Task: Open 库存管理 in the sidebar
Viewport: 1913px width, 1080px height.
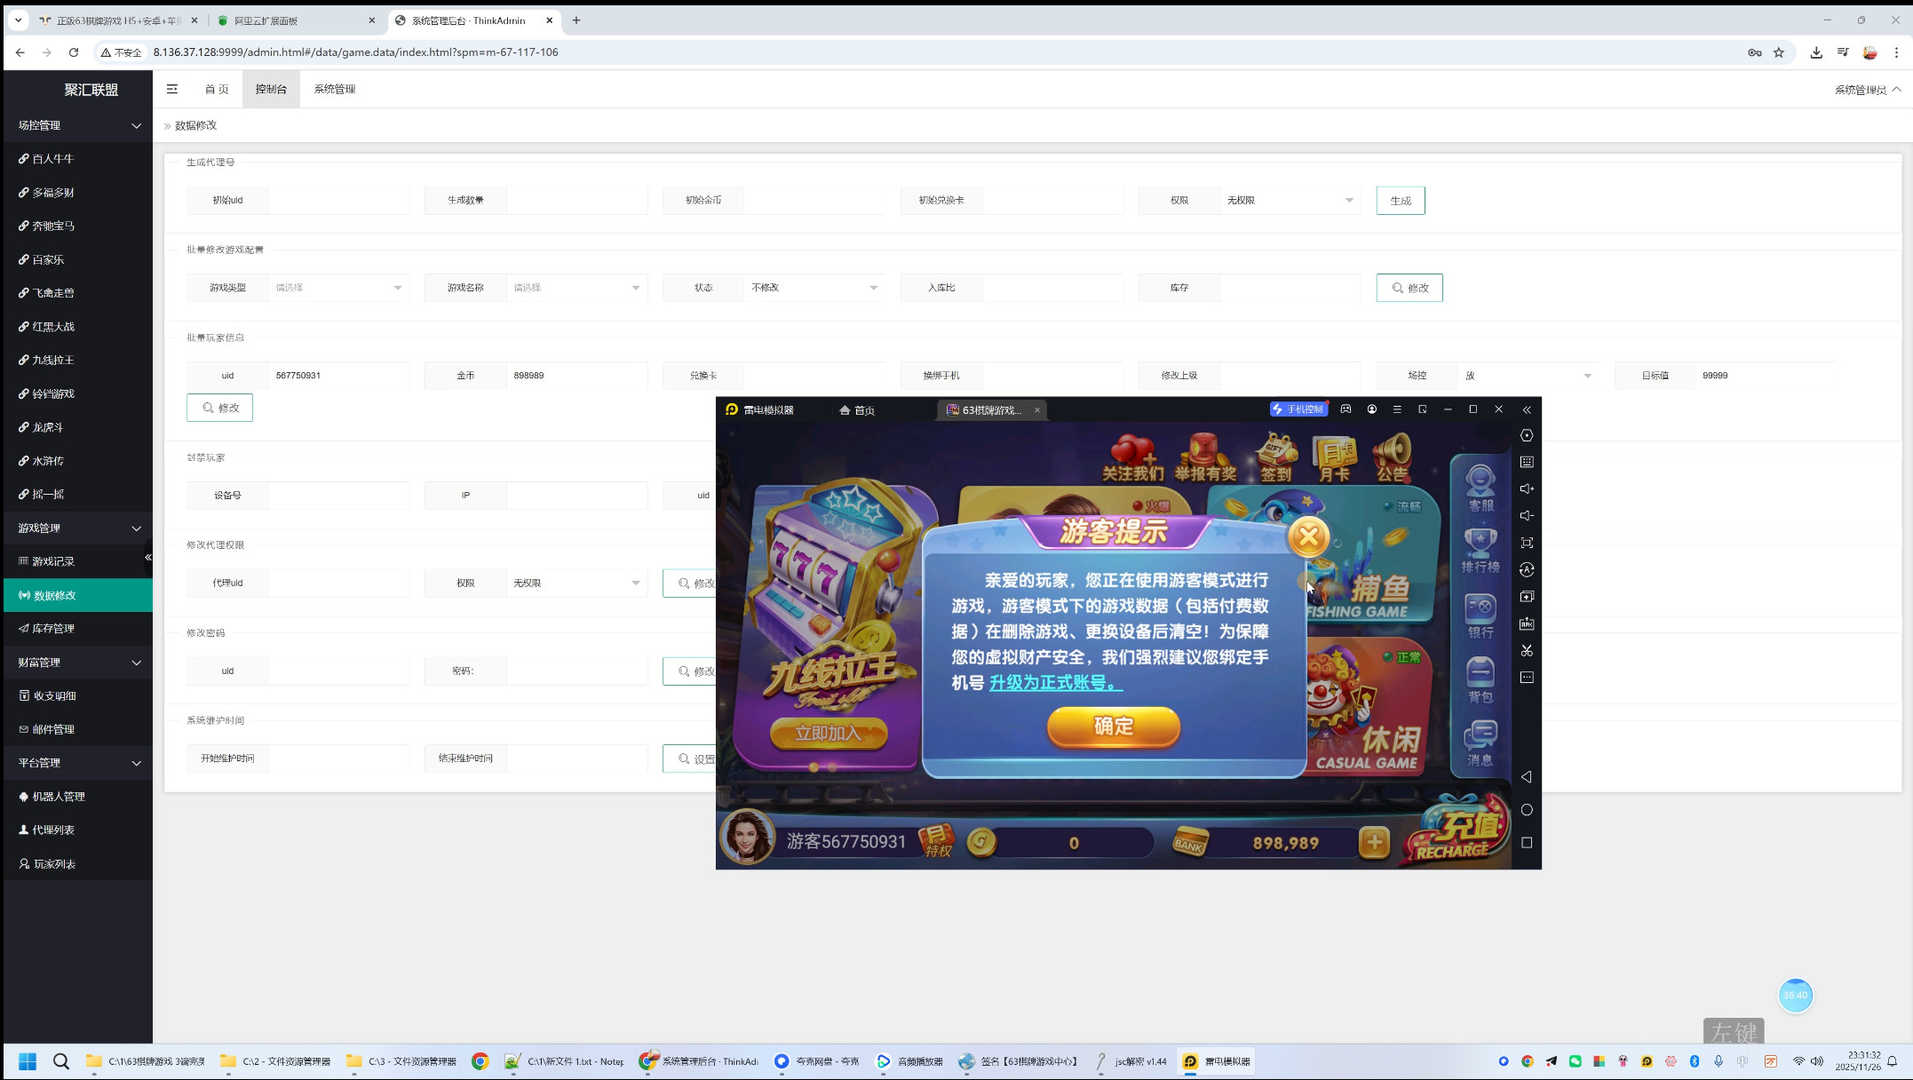Action: click(54, 629)
